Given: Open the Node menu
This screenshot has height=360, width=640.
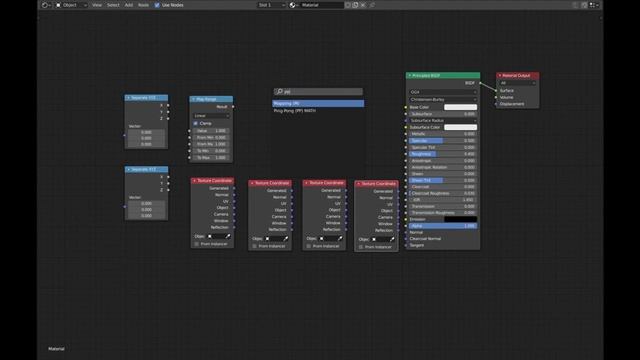Looking at the screenshot, I should (143, 5).
